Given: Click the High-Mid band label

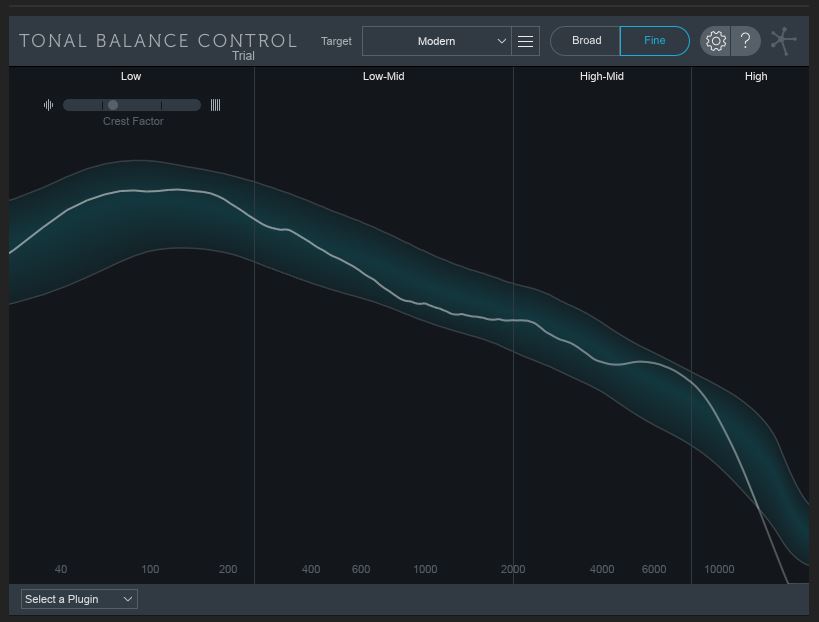Looking at the screenshot, I should (x=602, y=76).
